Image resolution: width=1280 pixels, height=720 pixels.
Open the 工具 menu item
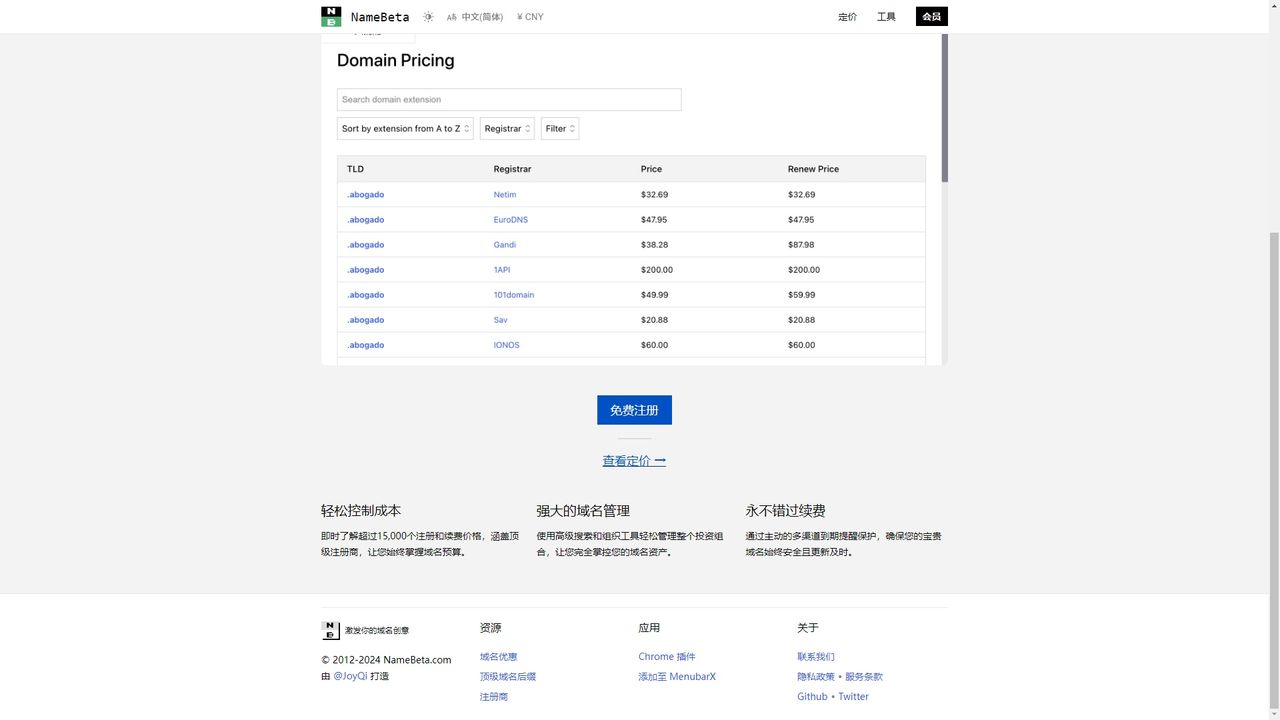pos(886,17)
